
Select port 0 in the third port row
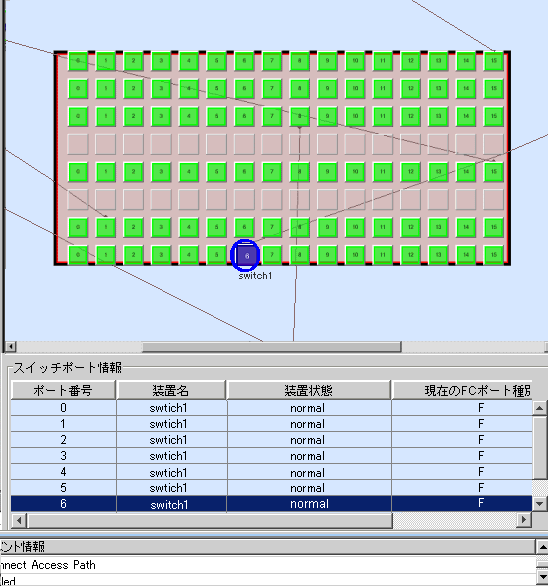(78, 116)
